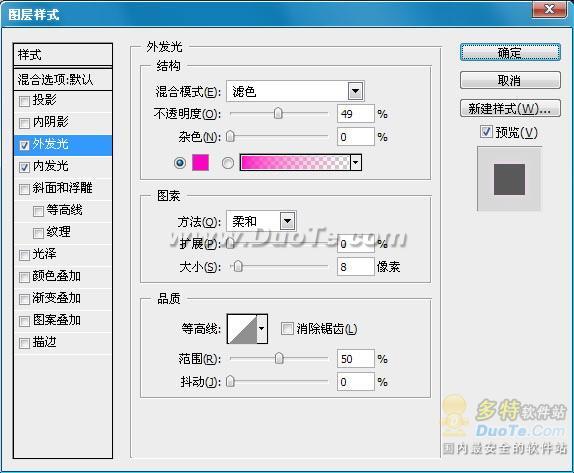Open the 方法 technique dropdown

pyautogui.click(x=287, y=221)
